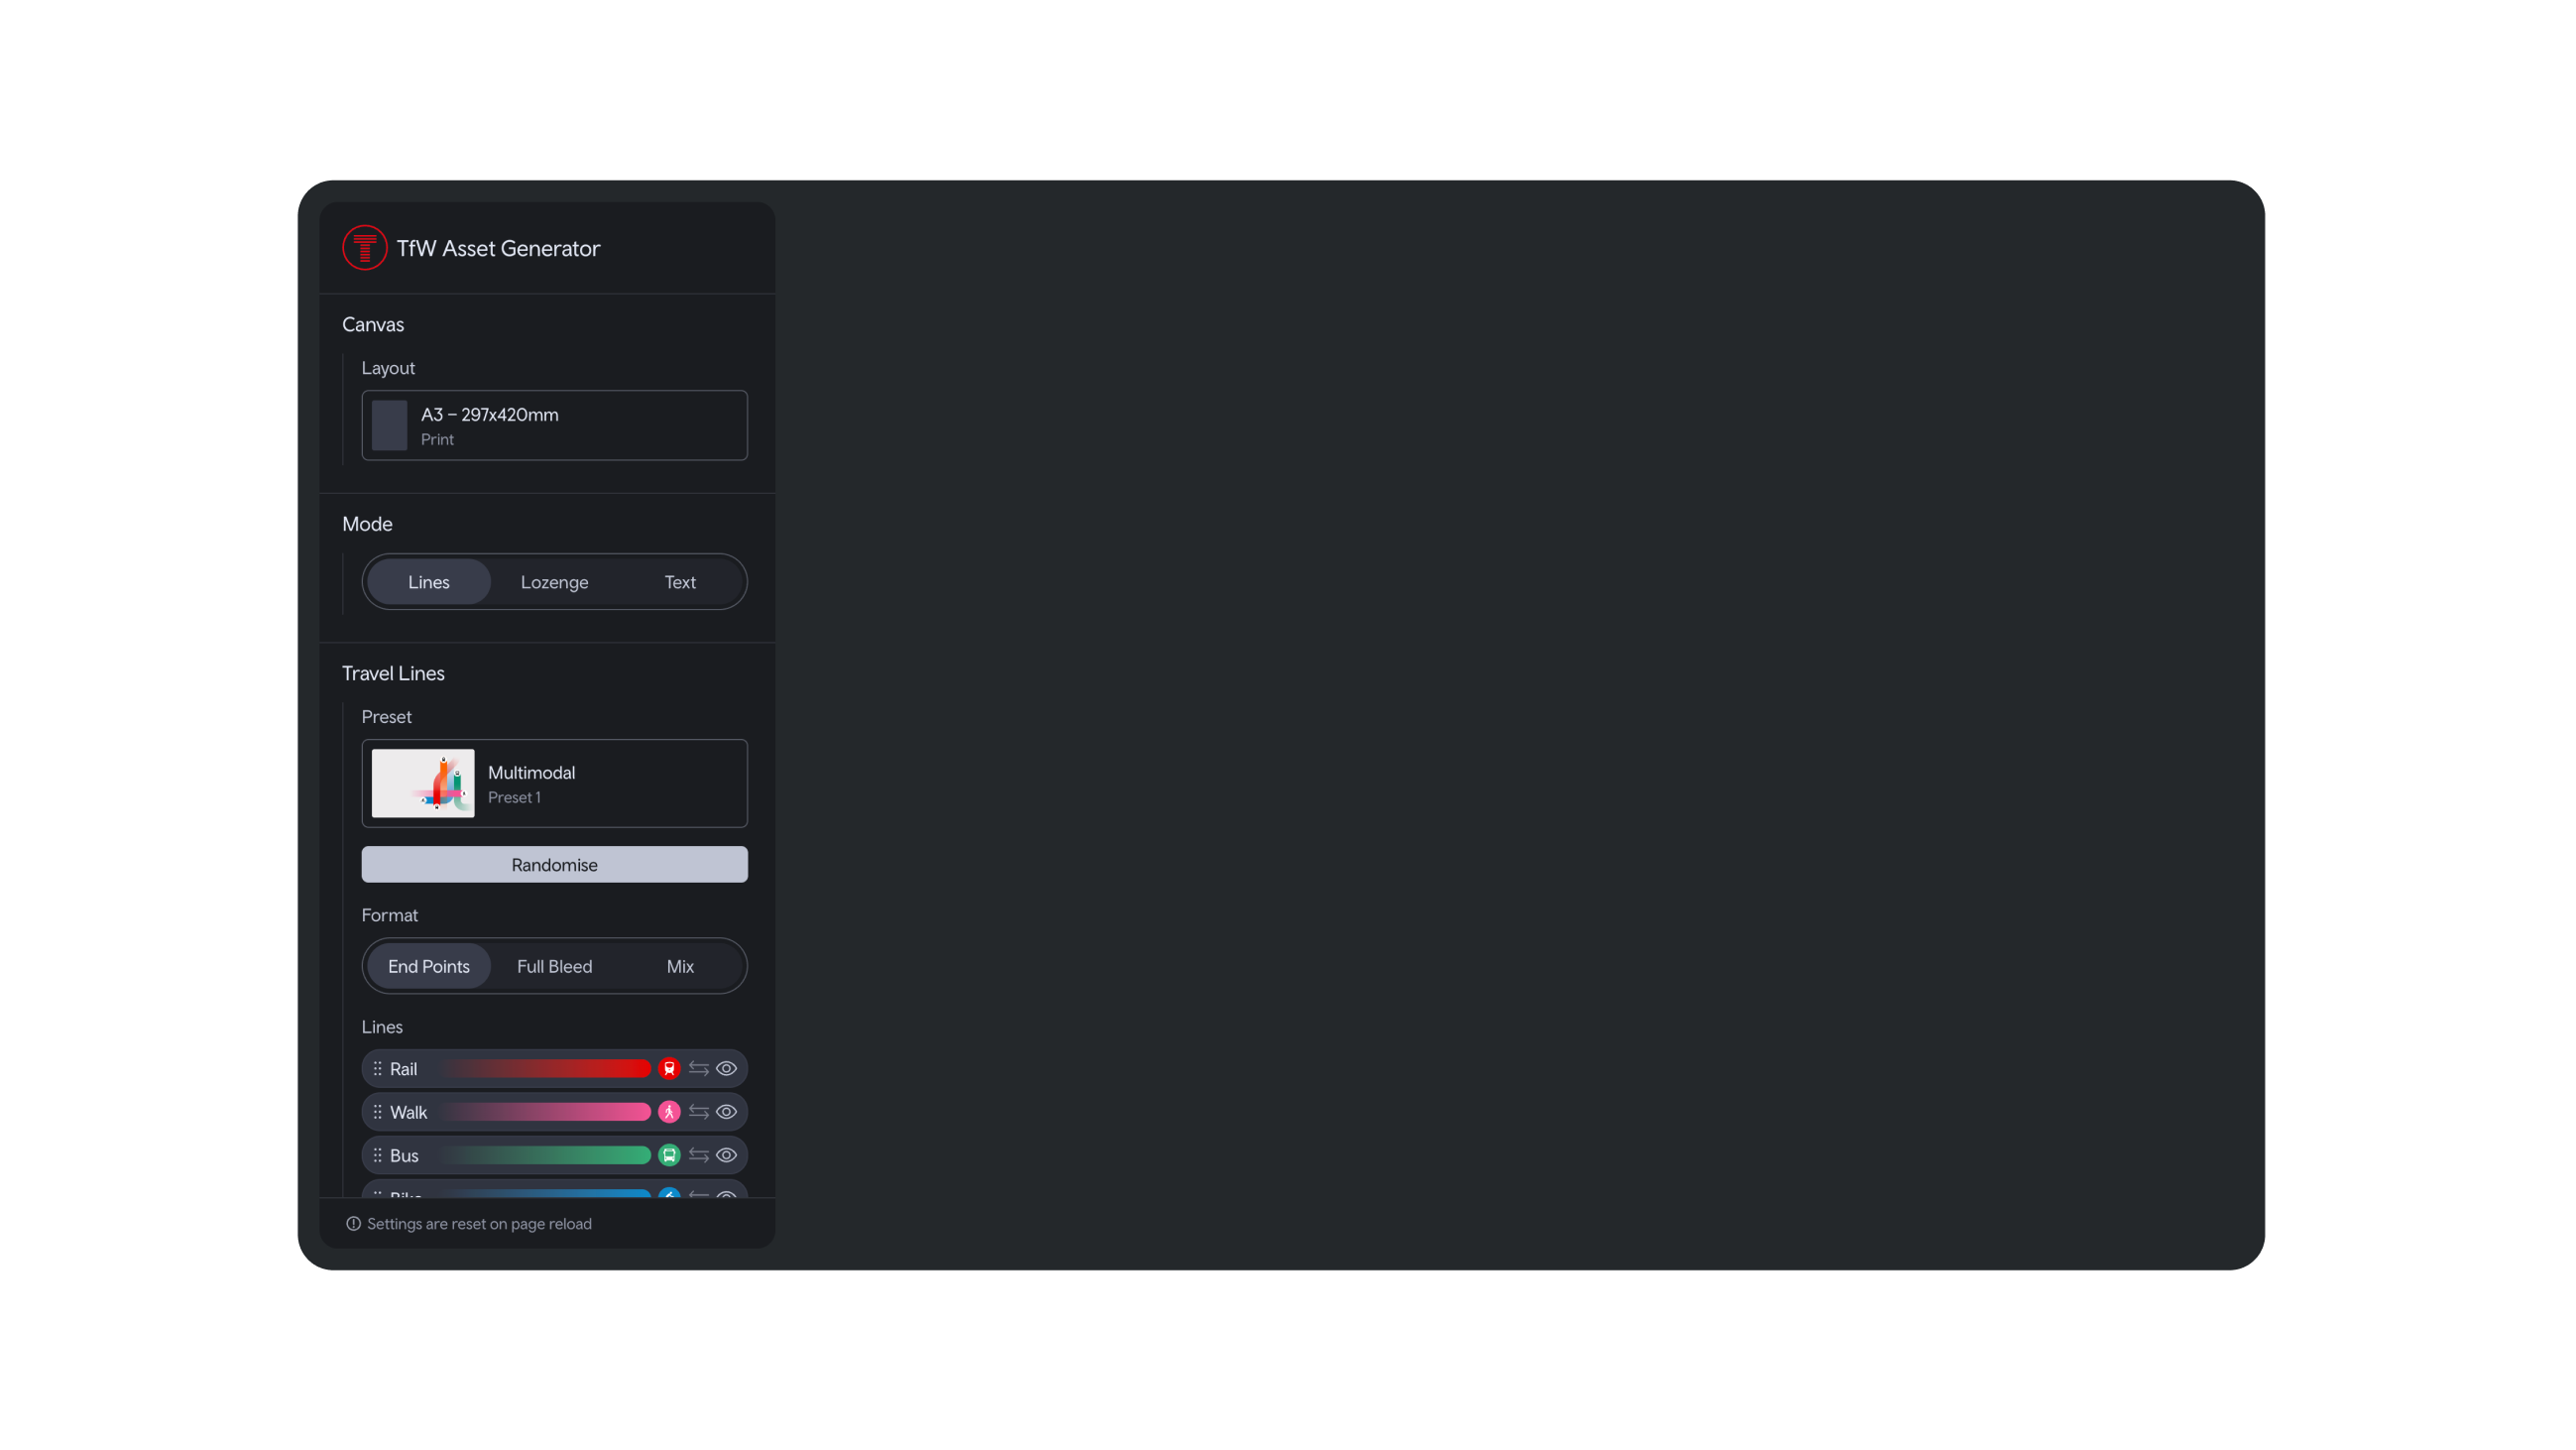The width and height of the screenshot is (2576, 1450).
Task: Select the Mix format
Action: 680,966
